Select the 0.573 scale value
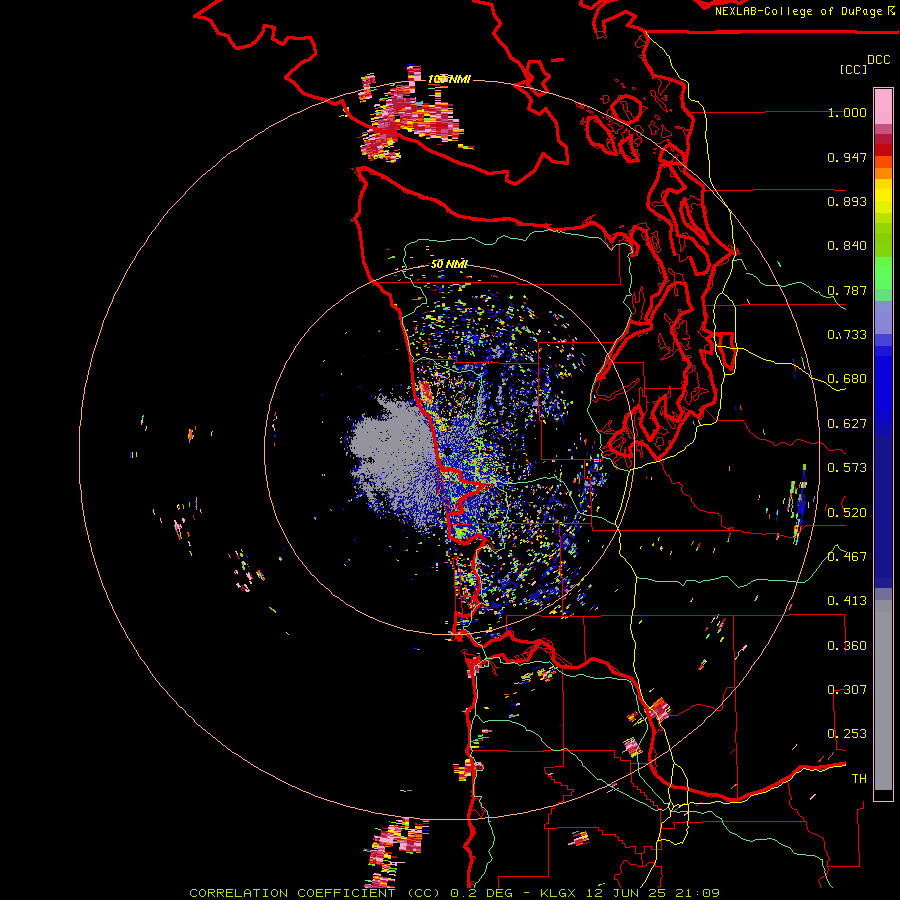The image size is (900, 900). click(847, 468)
